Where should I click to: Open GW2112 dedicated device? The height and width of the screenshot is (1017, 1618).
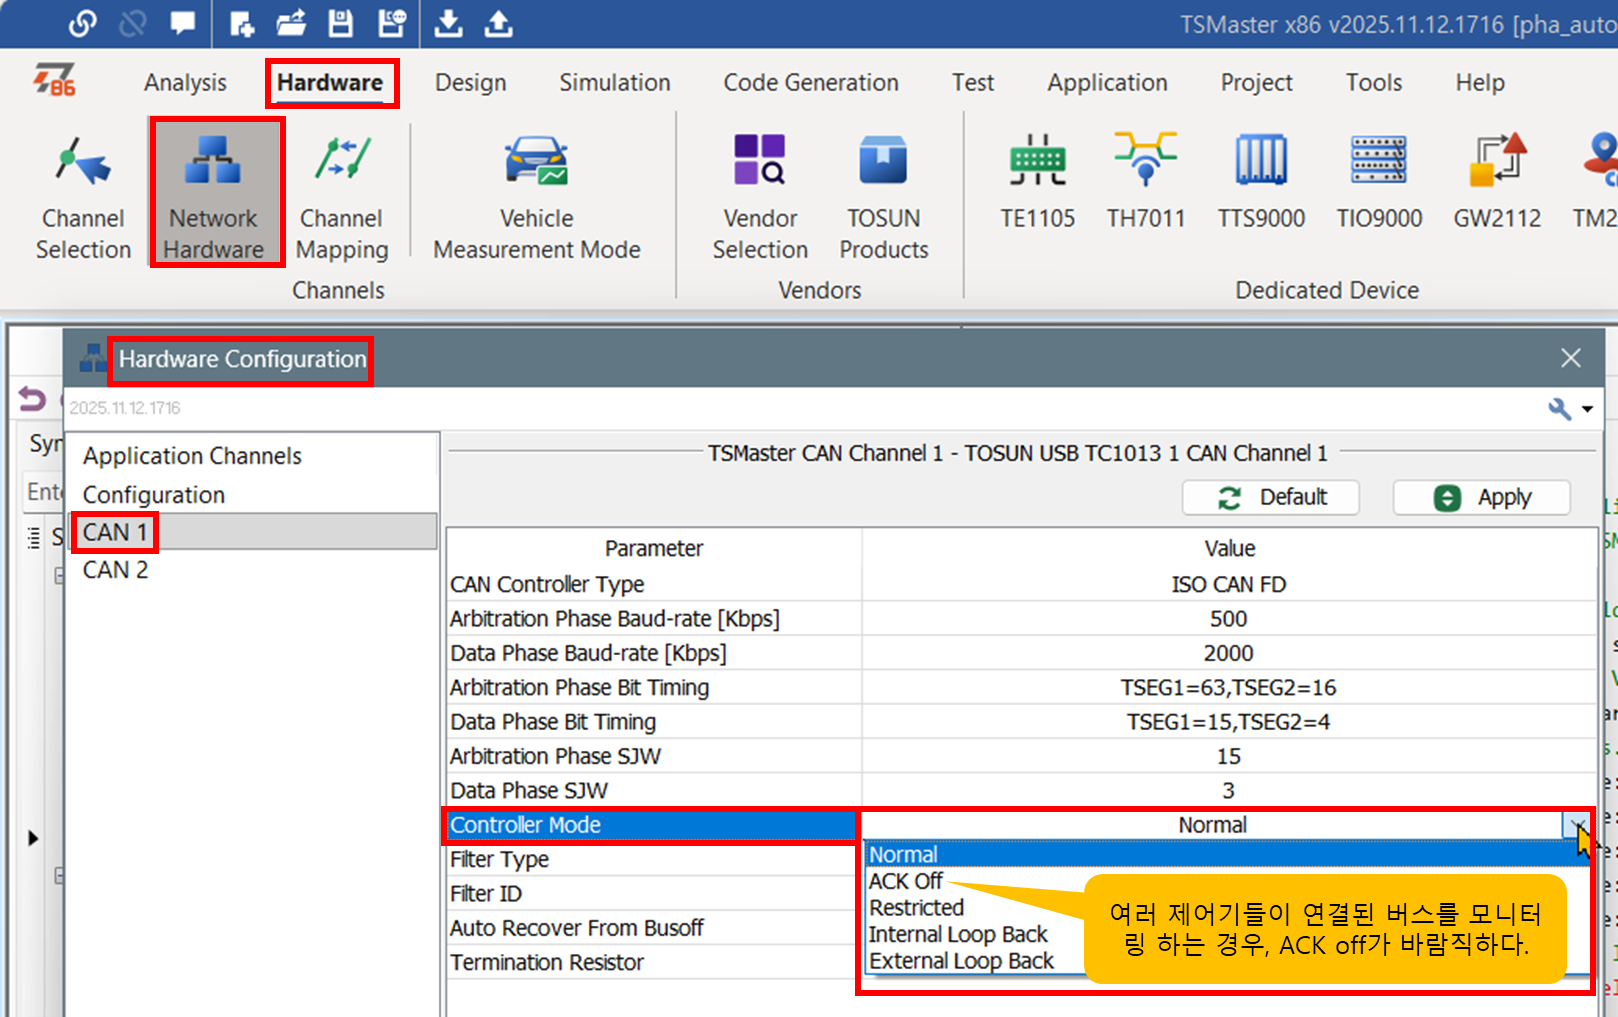[x=1497, y=181]
